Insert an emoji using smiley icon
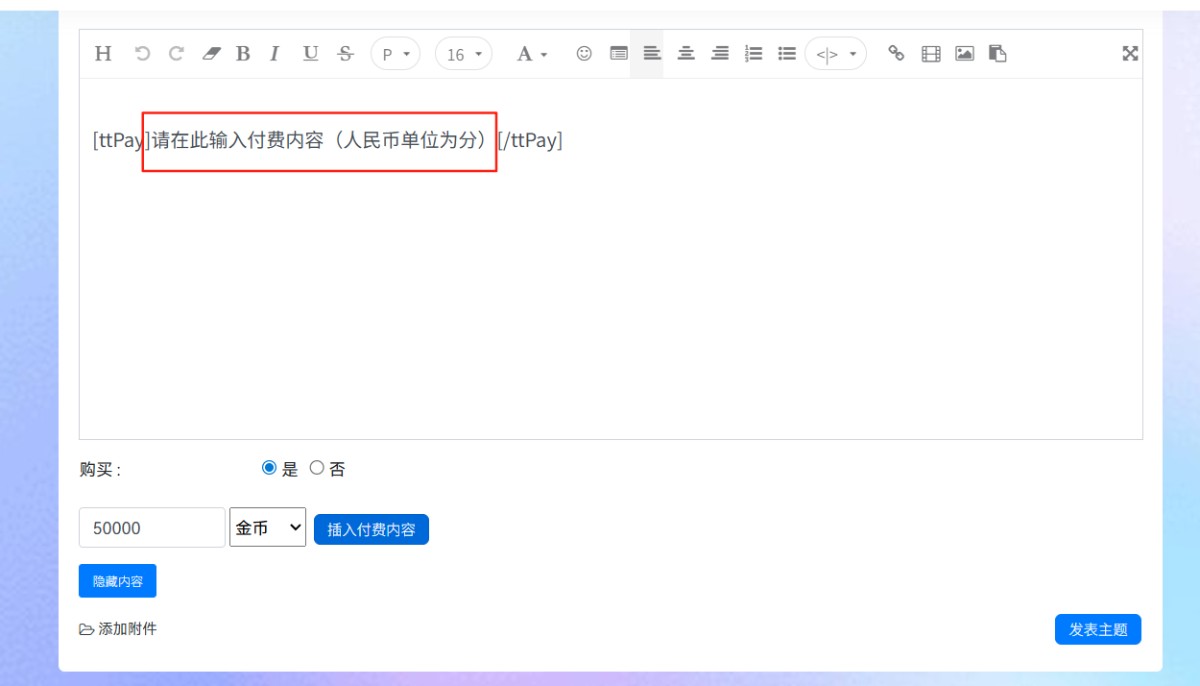 point(584,54)
